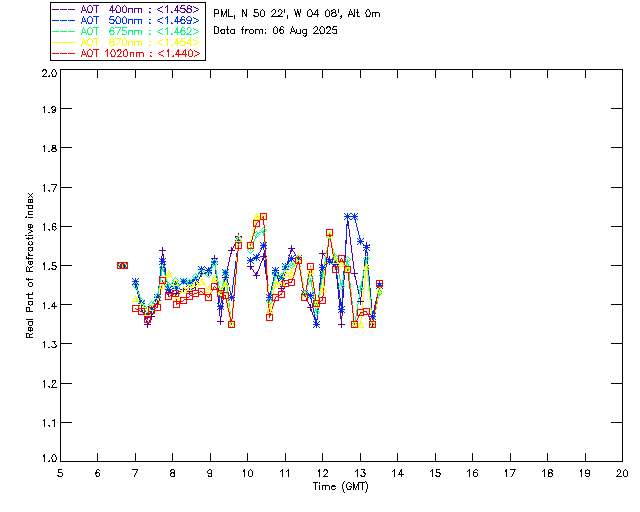The height and width of the screenshot is (512, 640).
Task: Click the y-axis label 1.5
Action: (x=49, y=266)
